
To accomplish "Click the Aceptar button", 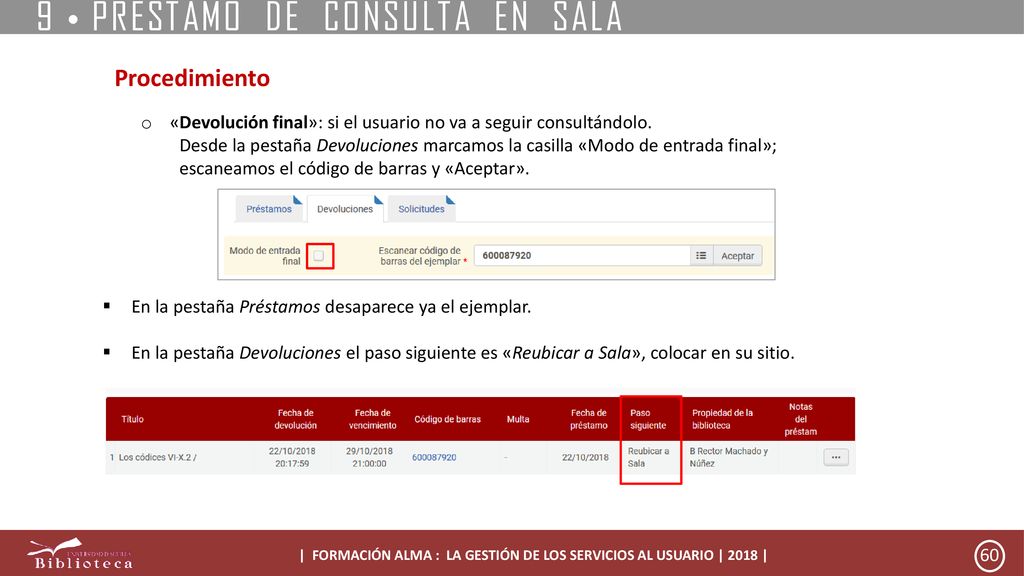I will [x=737, y=255].
